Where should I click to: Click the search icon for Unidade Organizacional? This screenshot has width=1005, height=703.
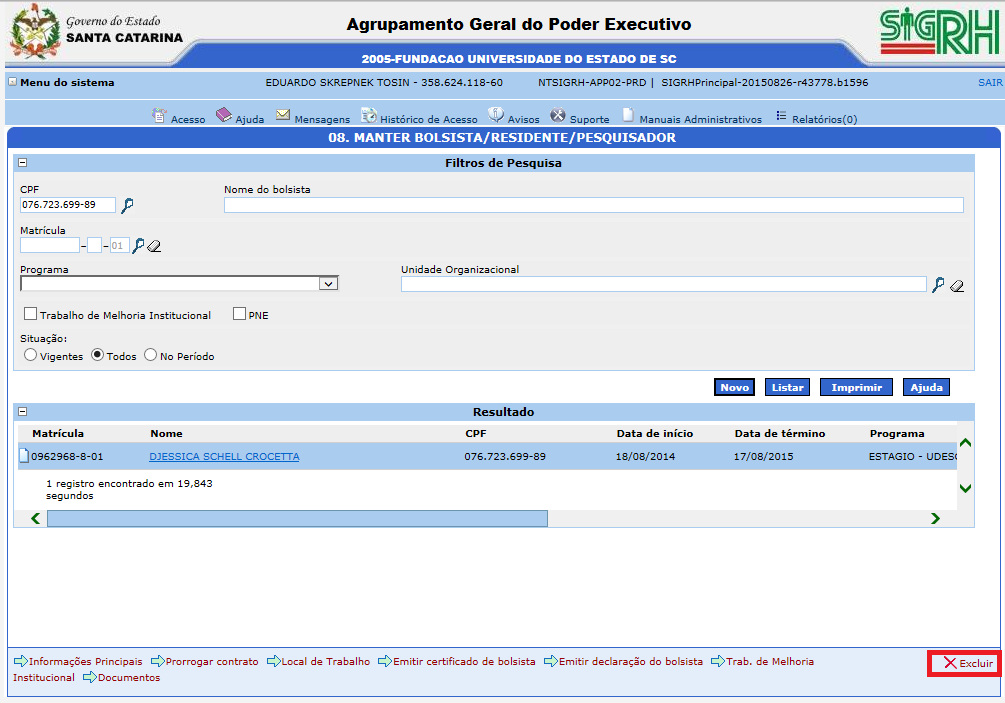pyautogui.click(x=937, y=285)
